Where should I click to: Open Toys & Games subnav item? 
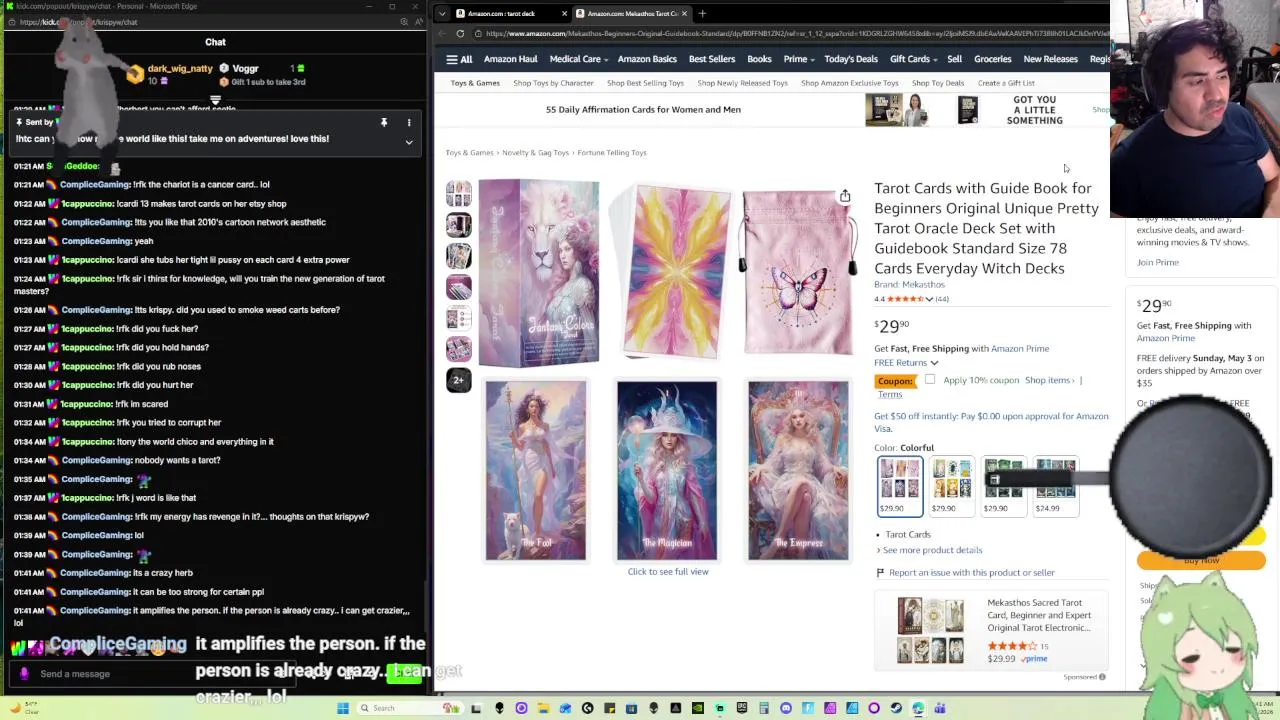point(475,83)
